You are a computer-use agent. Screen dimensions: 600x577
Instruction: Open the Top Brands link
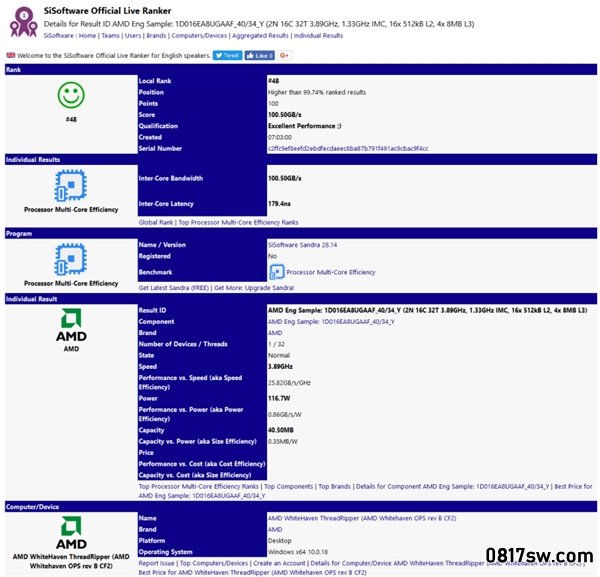tap(334, 486)
